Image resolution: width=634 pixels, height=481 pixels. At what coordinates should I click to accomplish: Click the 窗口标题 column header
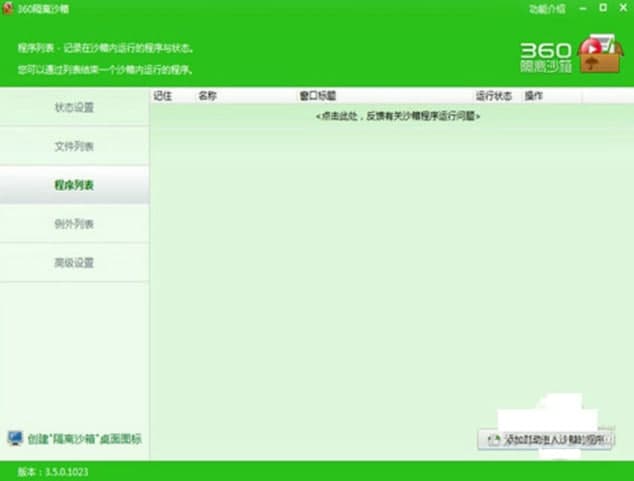tap(318, 96)
